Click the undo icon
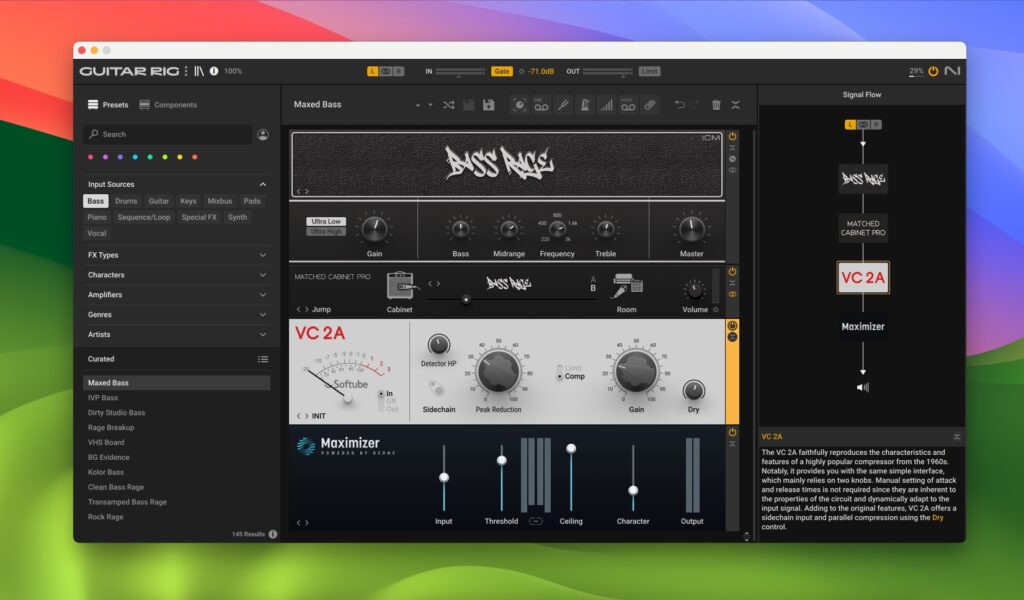 click(x=680, y=104)
